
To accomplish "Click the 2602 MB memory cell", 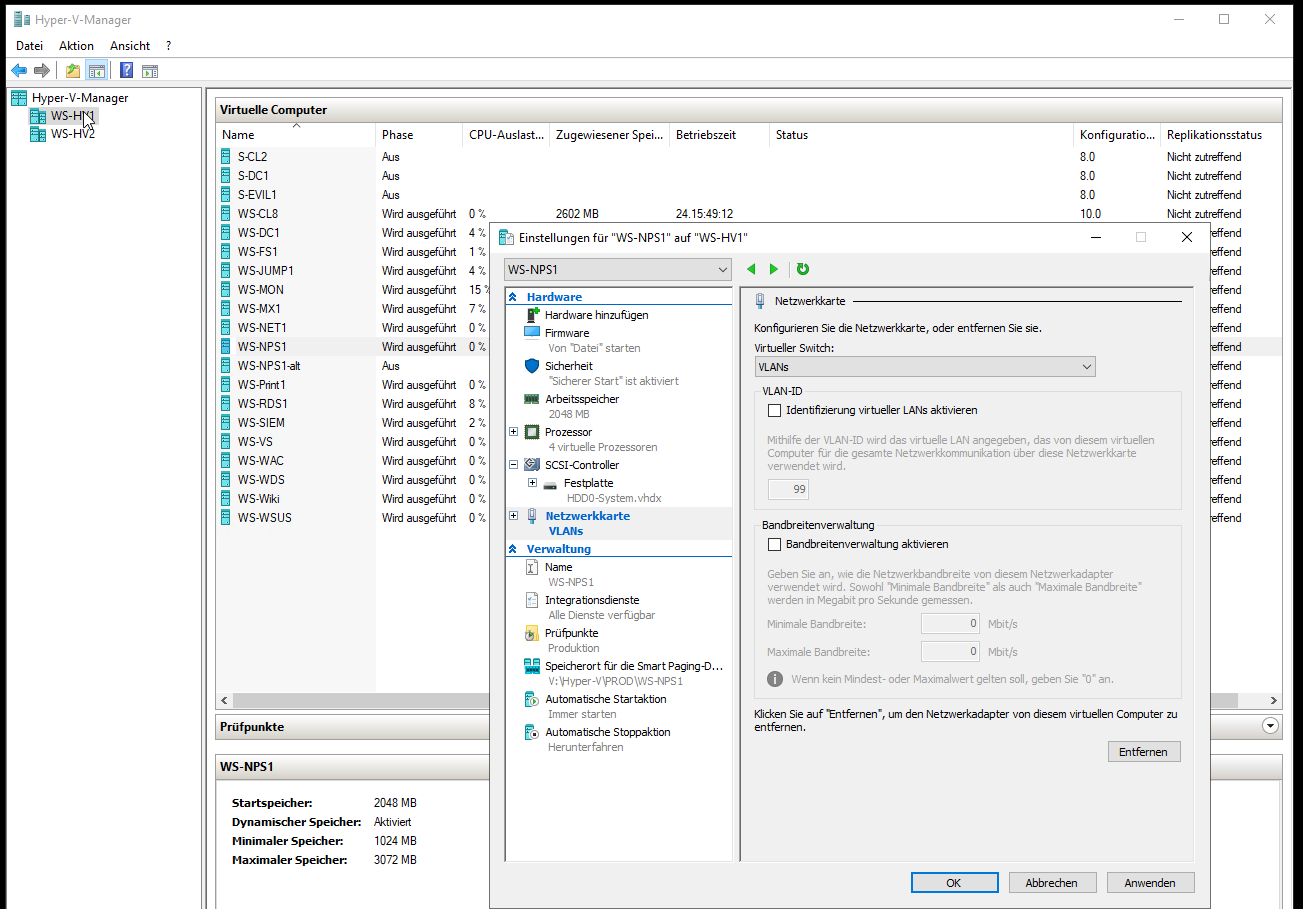I will click(x=578, y=214).
